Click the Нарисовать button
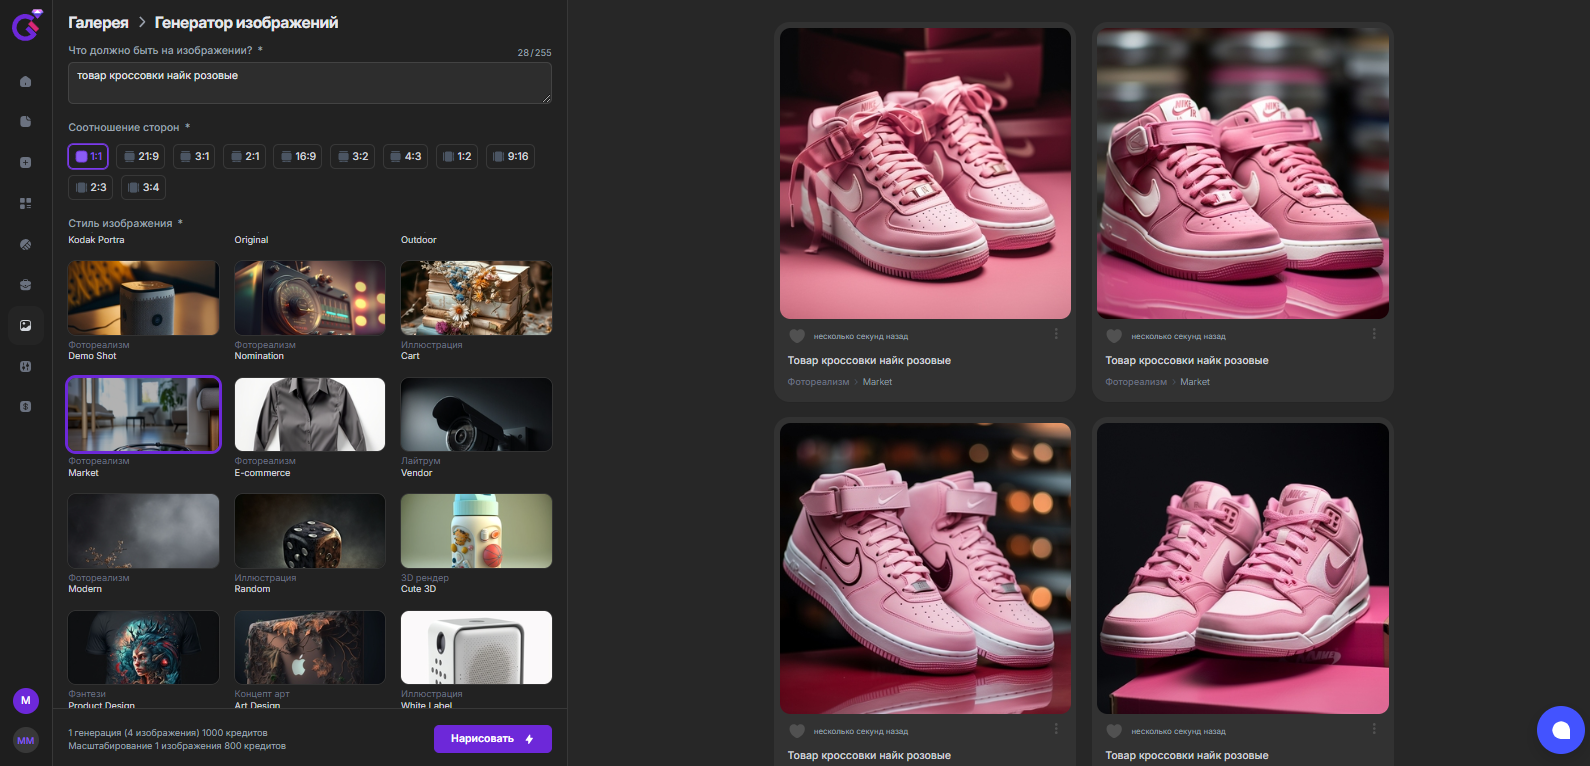The image size is (1590, 766). click(493, 739)
